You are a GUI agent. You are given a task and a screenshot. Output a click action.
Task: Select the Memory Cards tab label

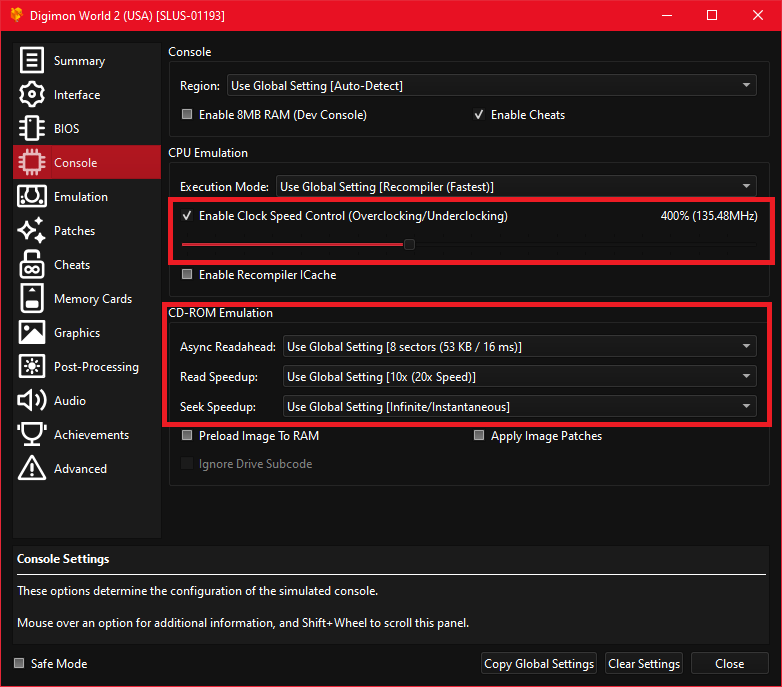pos(93,299)
